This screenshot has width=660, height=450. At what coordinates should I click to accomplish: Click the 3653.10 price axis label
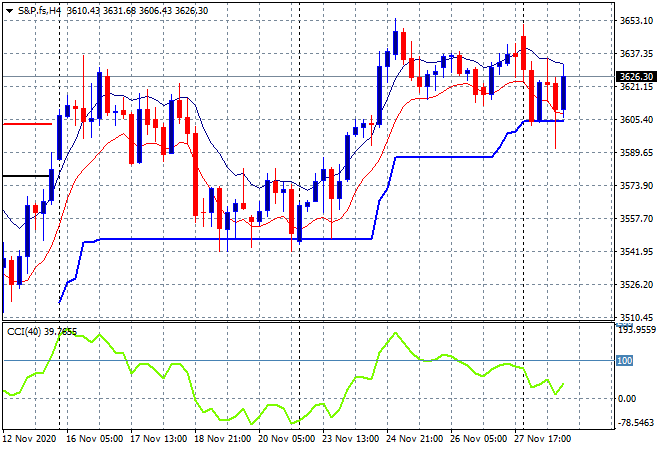pos(636,21)
